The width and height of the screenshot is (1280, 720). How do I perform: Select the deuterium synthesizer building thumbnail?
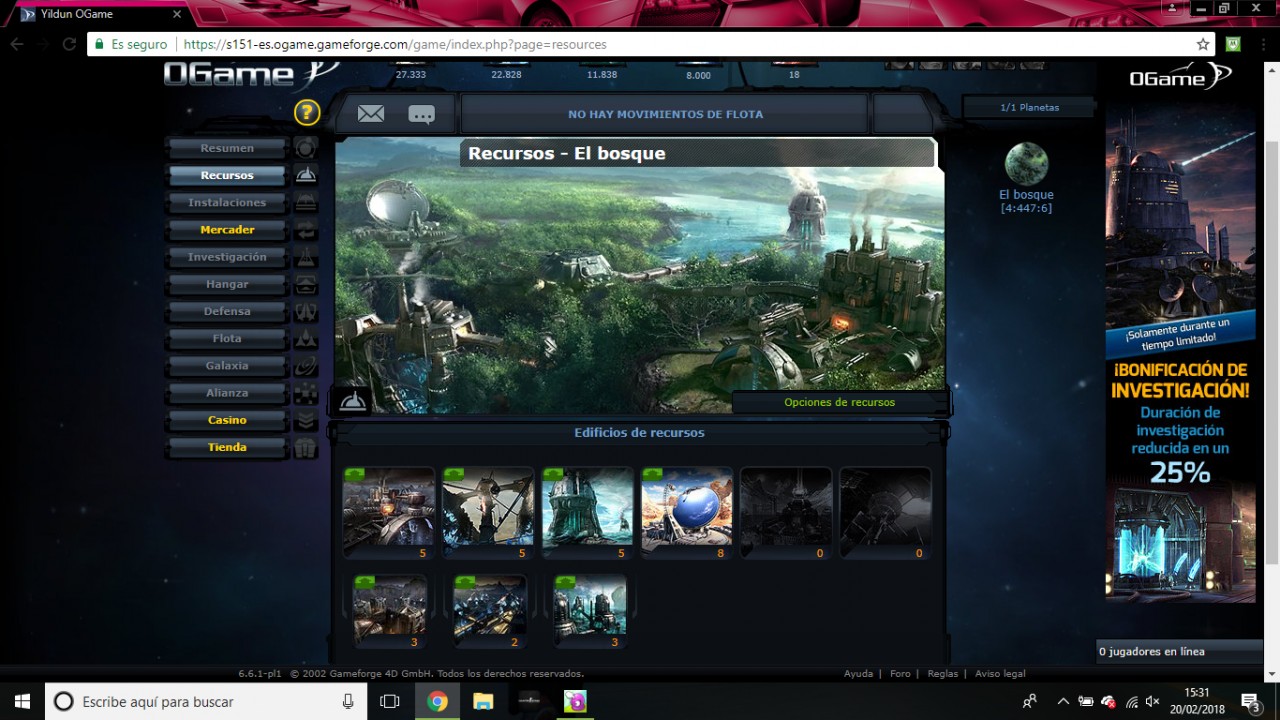587,512
